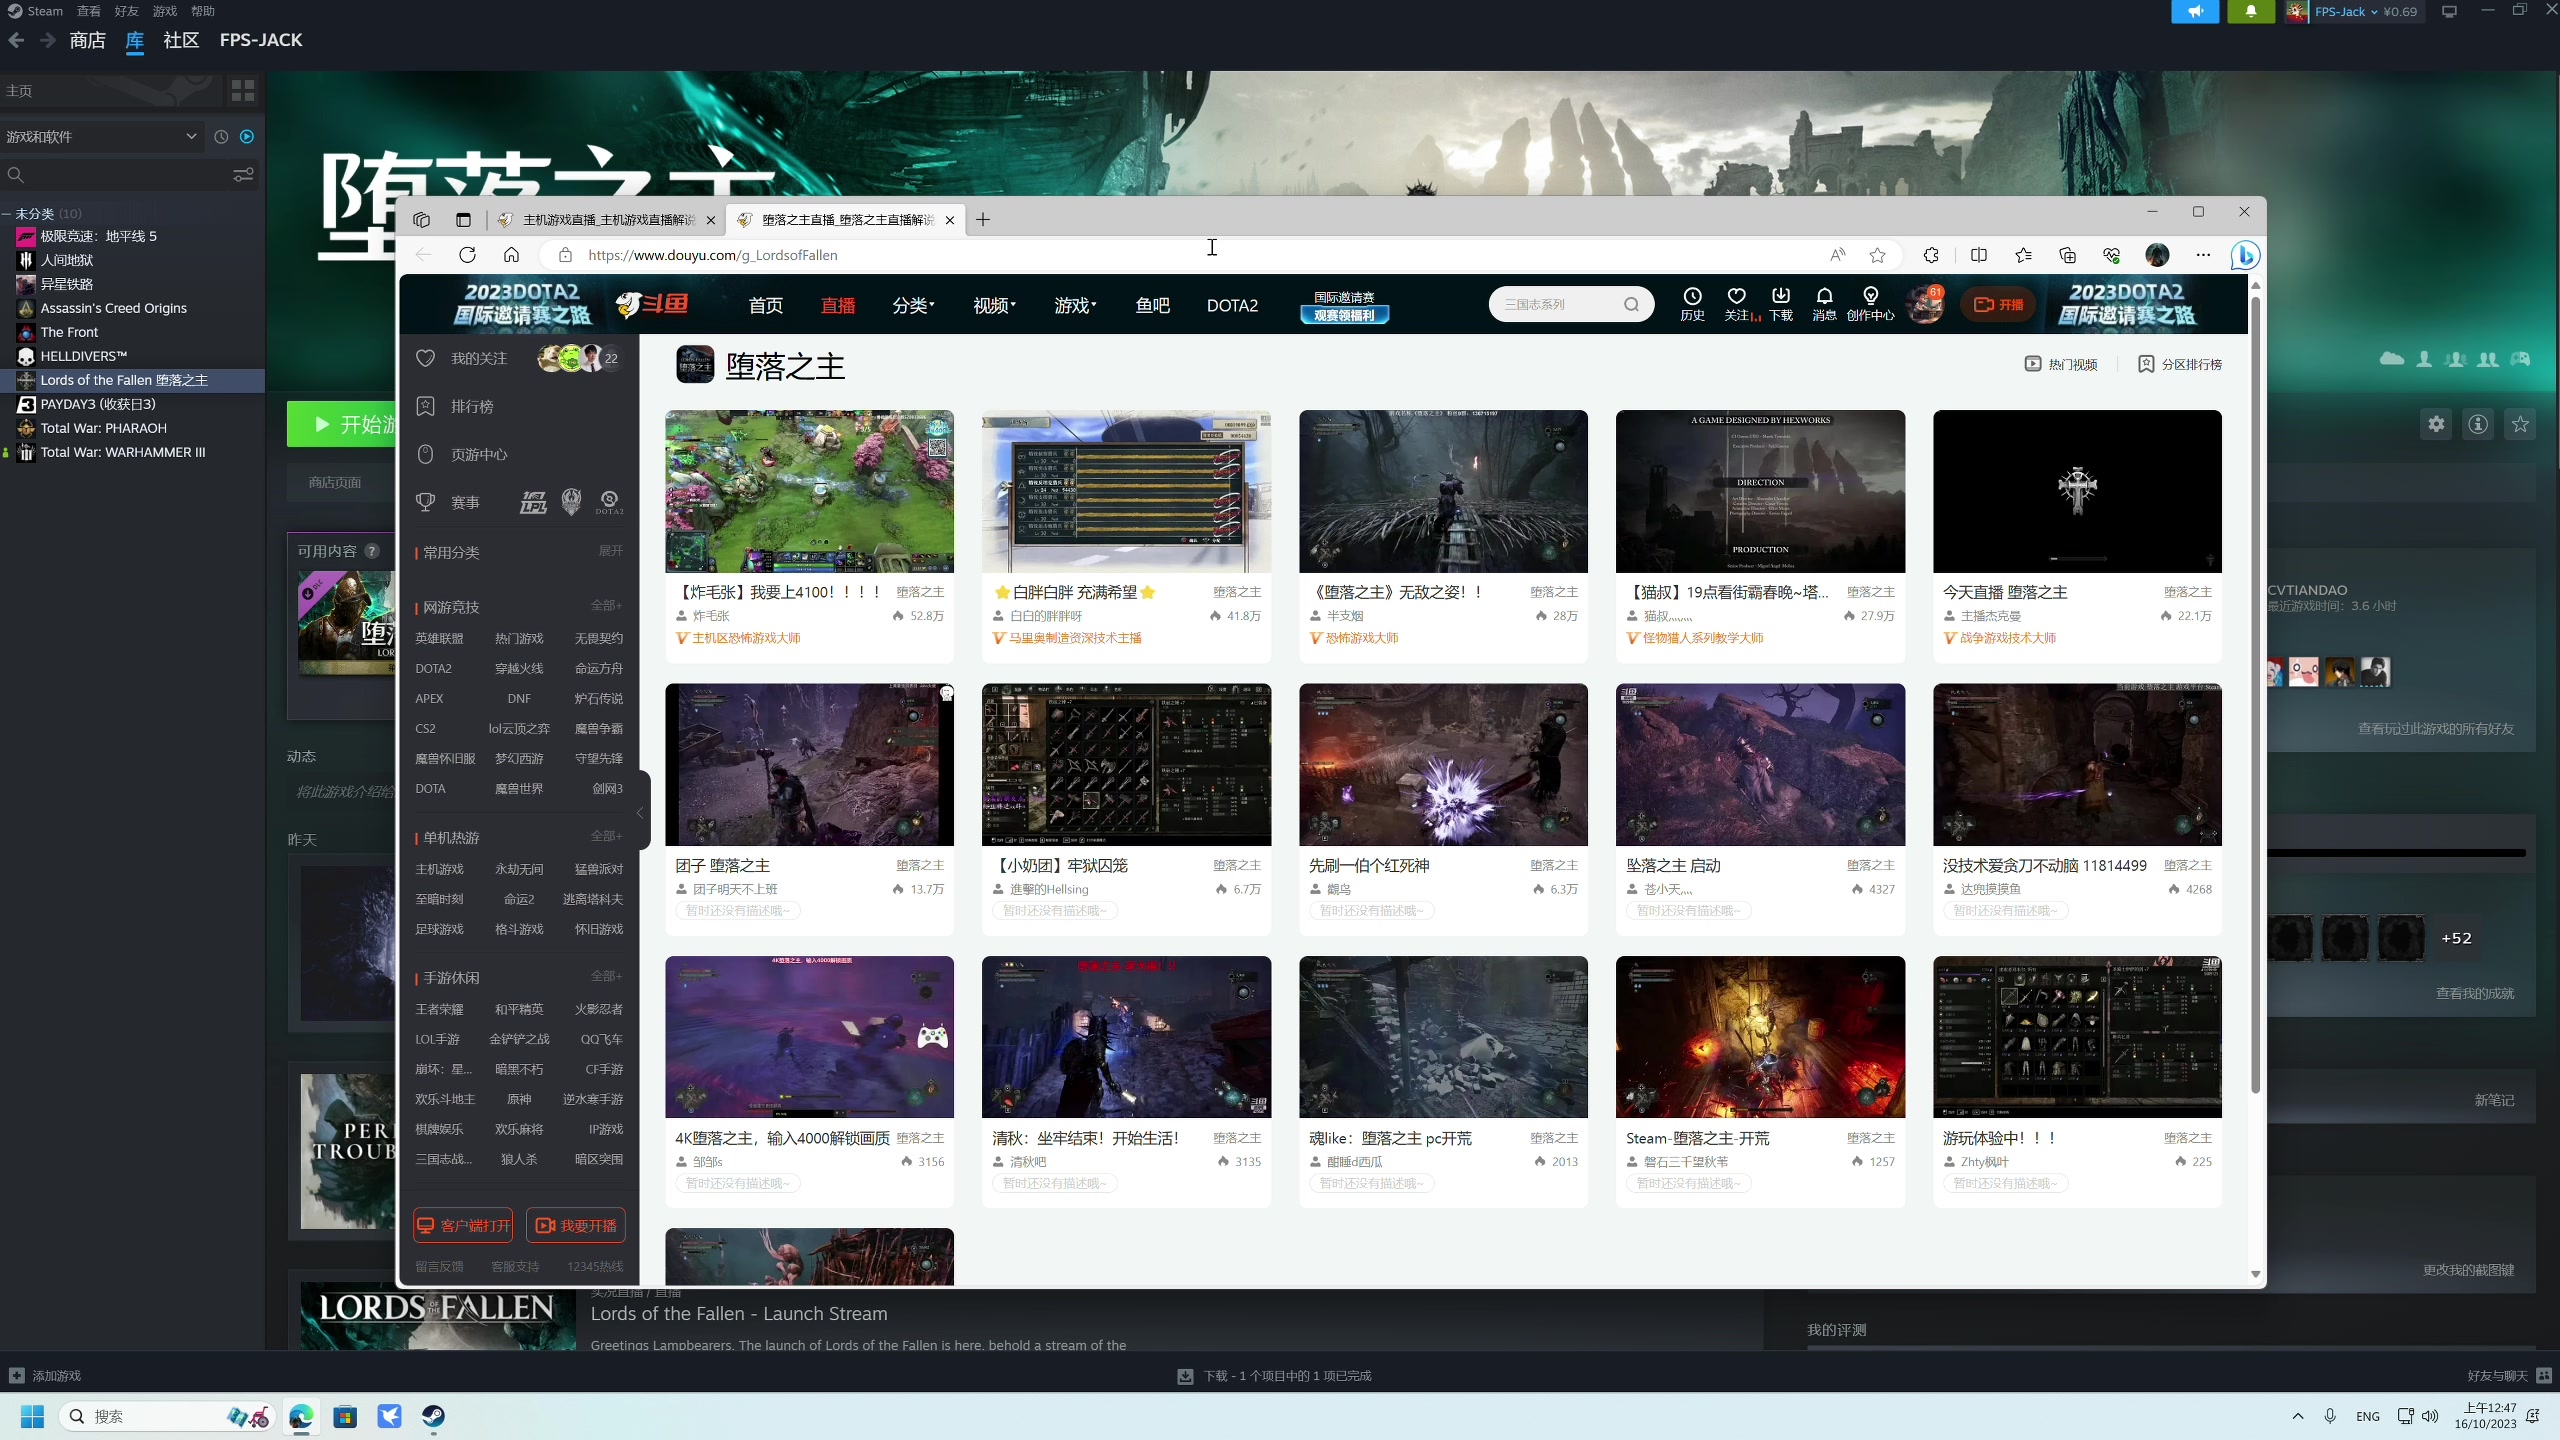The height and width of the screenshot is (1440, 2560).
Task: Show all 网游竞技 categories via 全部+
Action: coord(606,606)
